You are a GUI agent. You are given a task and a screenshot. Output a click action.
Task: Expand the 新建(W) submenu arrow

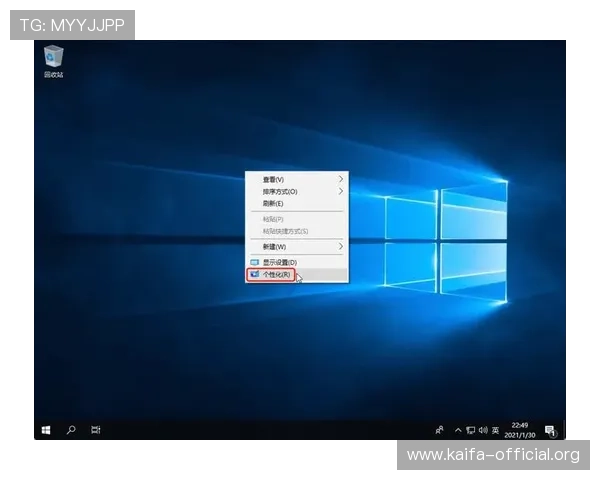[341, 247]
